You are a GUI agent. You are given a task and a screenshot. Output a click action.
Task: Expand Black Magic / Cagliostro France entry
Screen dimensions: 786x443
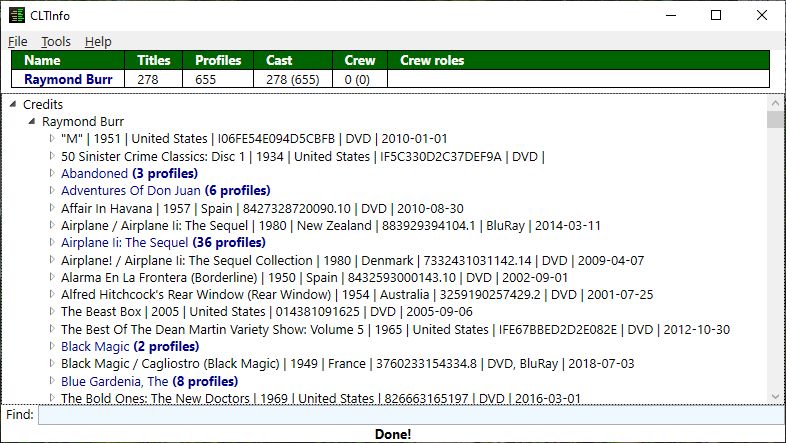(52, 363)
